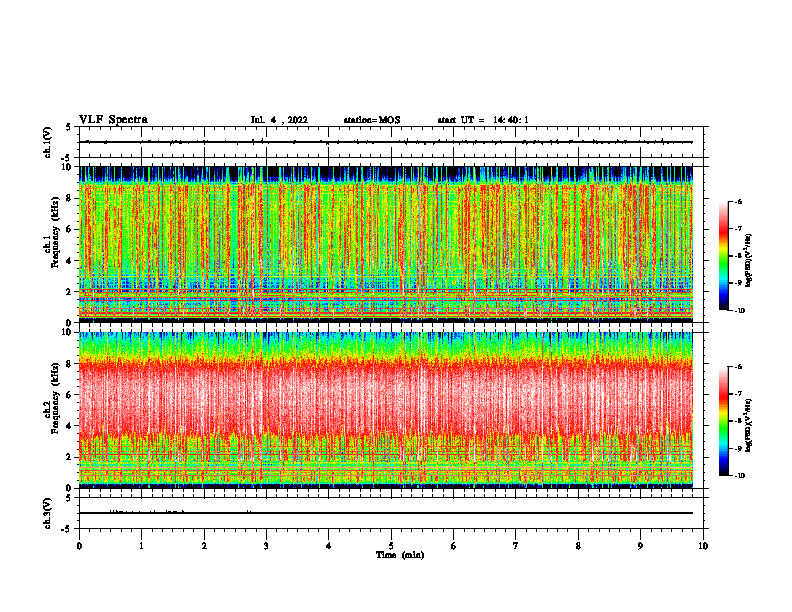Click inside the ch.1 spectrogram panel
The height and width of the screenshot is (612, 792).
click(x=386, y=244)
